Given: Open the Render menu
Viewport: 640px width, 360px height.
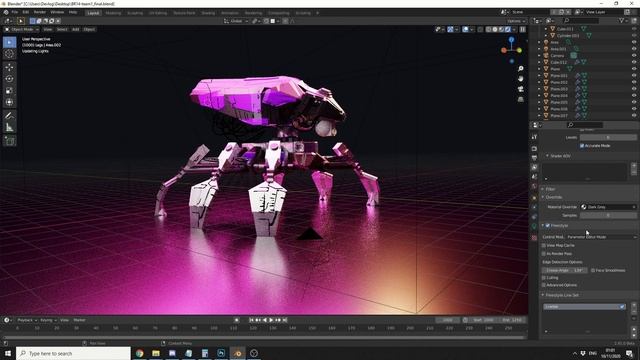Looking at the screenshot, I should [40, 12].
